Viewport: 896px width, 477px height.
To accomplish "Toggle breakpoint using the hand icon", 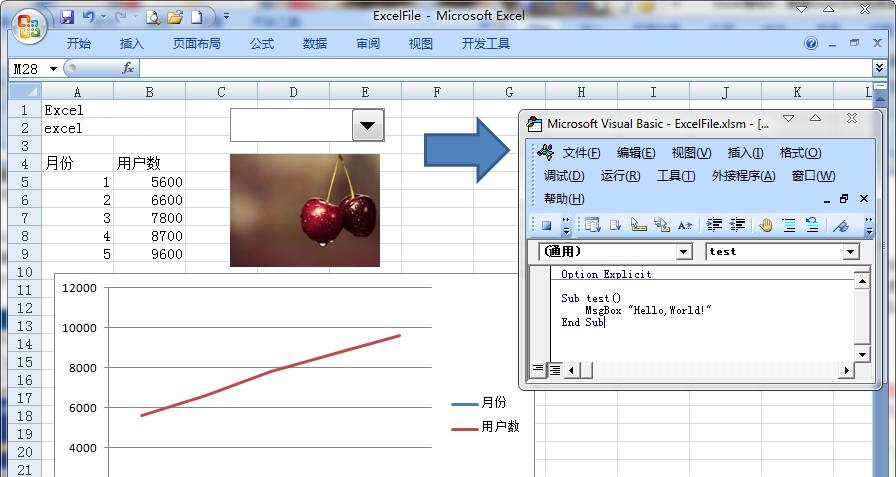I will coord(766,225).
